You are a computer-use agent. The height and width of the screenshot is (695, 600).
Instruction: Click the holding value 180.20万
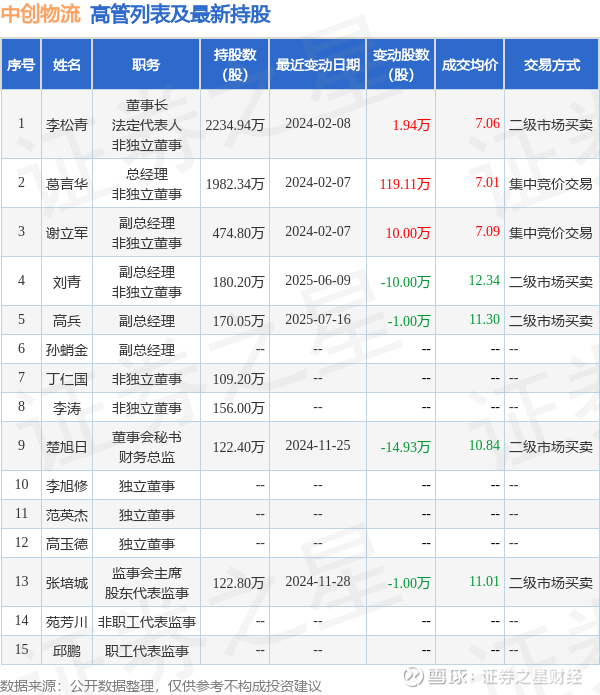coord(238,282)
